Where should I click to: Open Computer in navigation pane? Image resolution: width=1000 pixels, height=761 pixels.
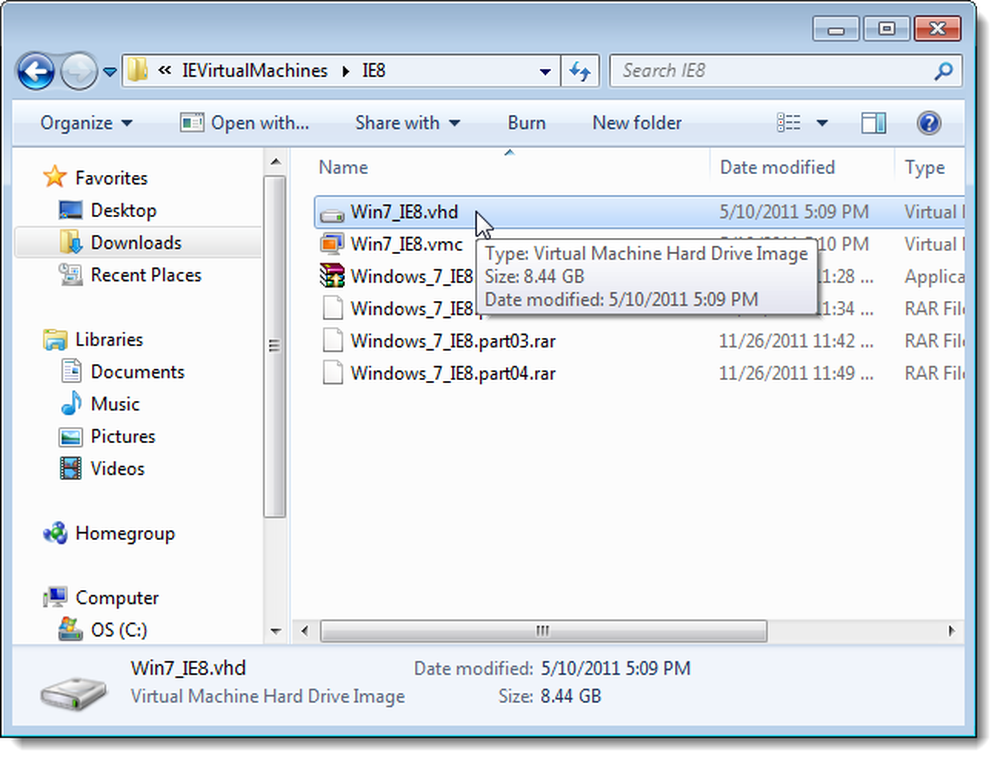pos(117,598)
